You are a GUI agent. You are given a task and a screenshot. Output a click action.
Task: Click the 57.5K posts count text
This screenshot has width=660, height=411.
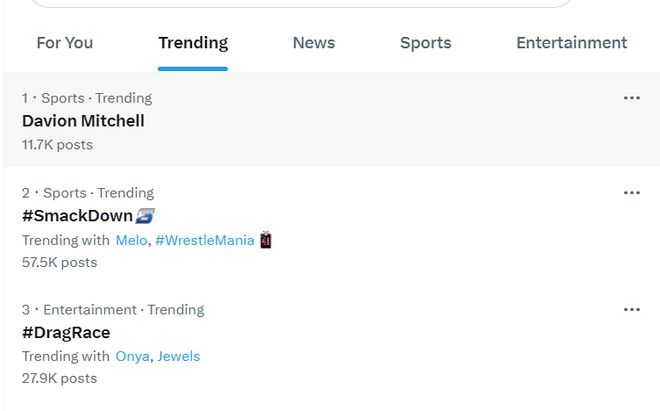pyautogui.click(x=60, y=262)
